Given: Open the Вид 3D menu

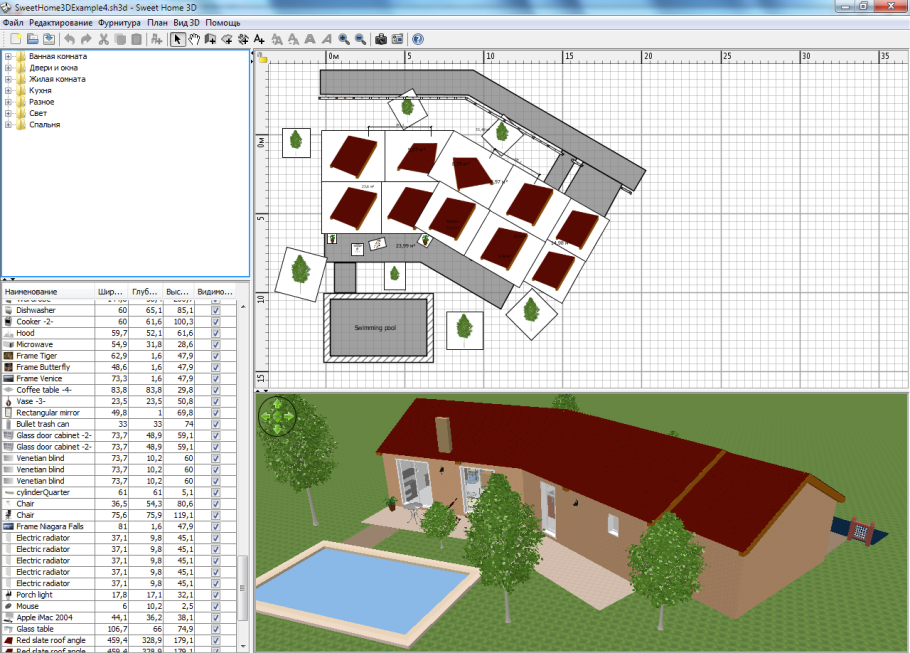Looking at the screenshot, I should pyautogui.click(x=186, y=22).
